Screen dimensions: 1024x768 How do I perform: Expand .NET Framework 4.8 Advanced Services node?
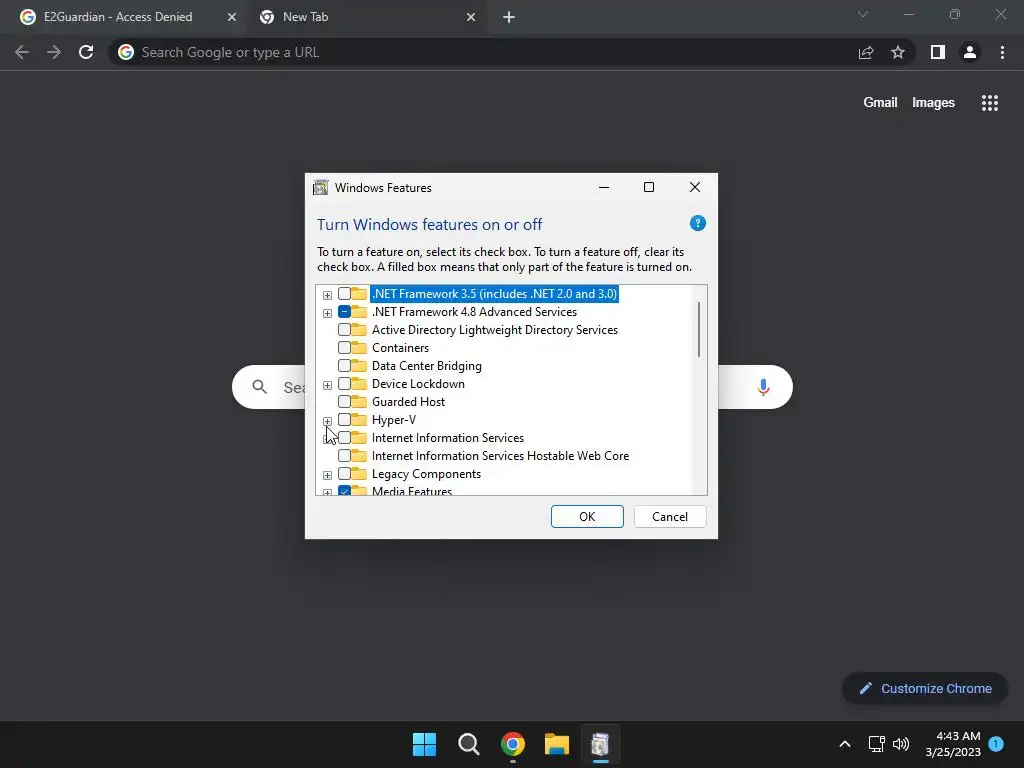[327, 313]
